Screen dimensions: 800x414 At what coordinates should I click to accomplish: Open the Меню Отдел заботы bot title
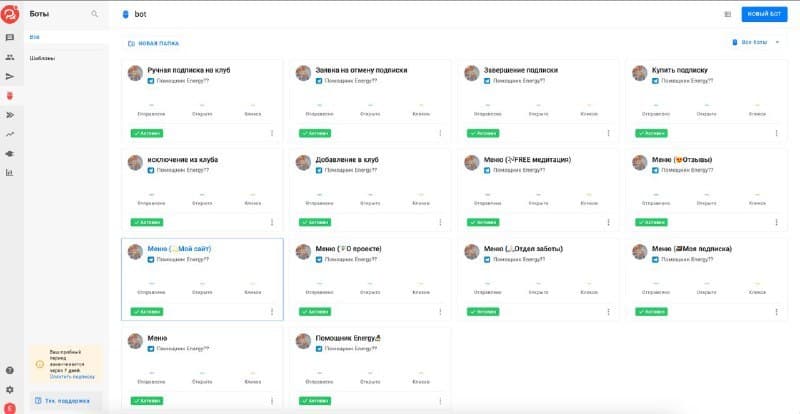pyautogui.click(x=523, y=249)
